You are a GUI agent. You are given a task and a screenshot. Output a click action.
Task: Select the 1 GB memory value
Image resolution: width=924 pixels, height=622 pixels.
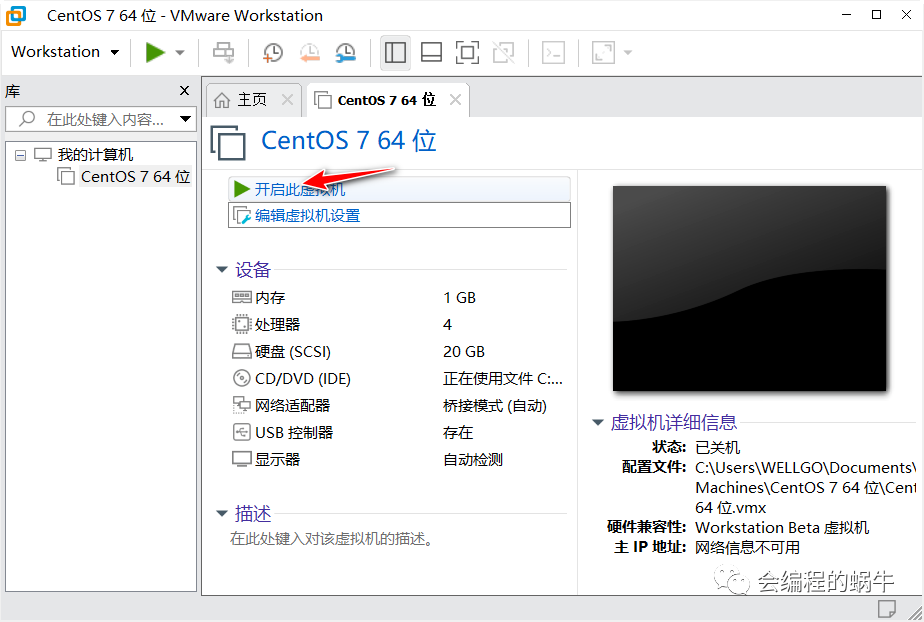[x=460, y=297]
